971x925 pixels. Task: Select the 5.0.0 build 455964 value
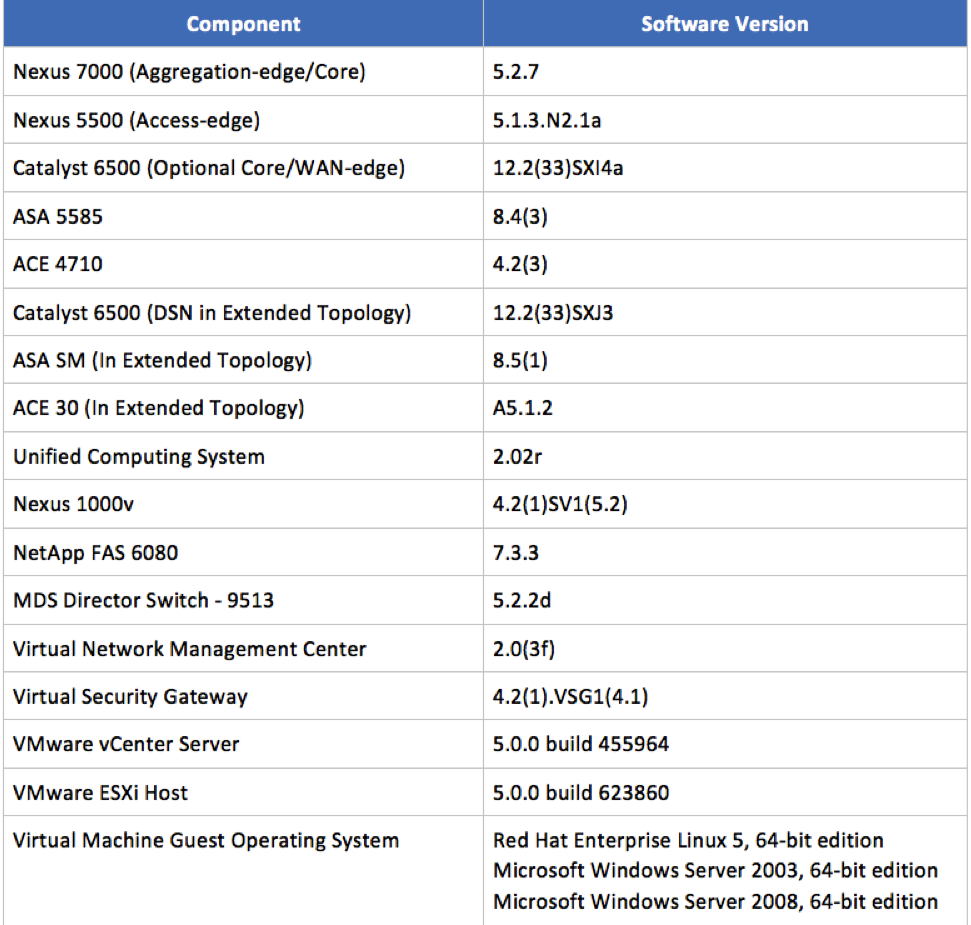coord(581,744)
